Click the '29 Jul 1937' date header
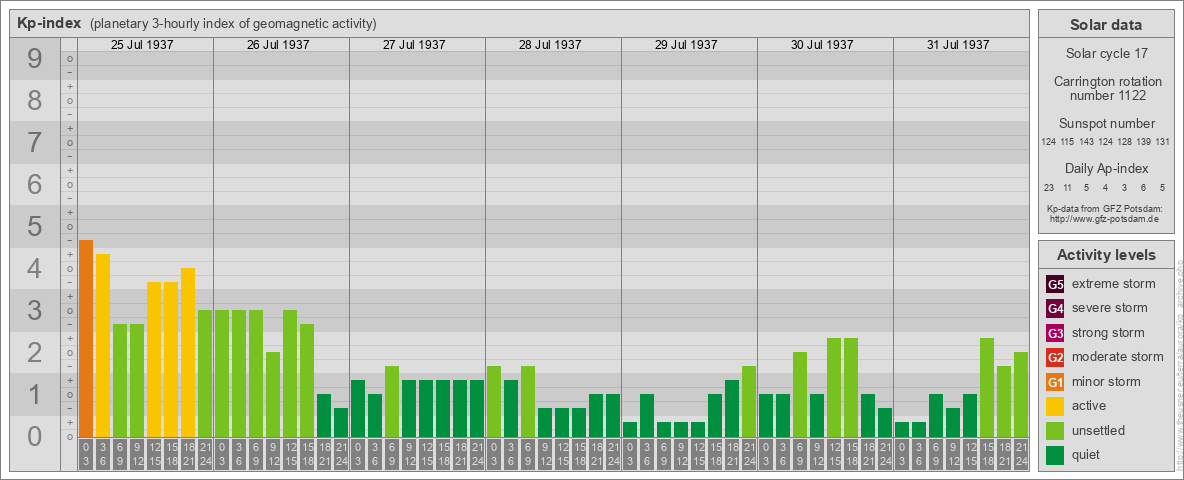 pos(686,45)
